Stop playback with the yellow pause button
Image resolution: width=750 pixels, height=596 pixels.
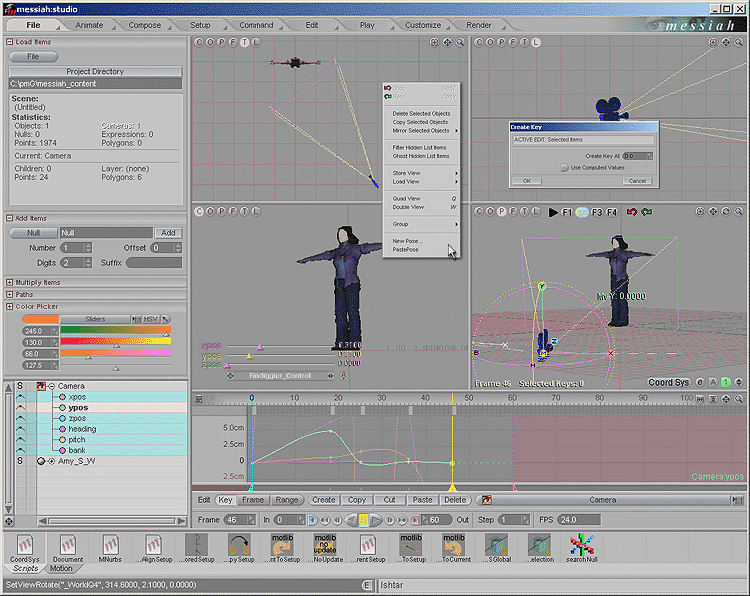click(x=364, y=519)
